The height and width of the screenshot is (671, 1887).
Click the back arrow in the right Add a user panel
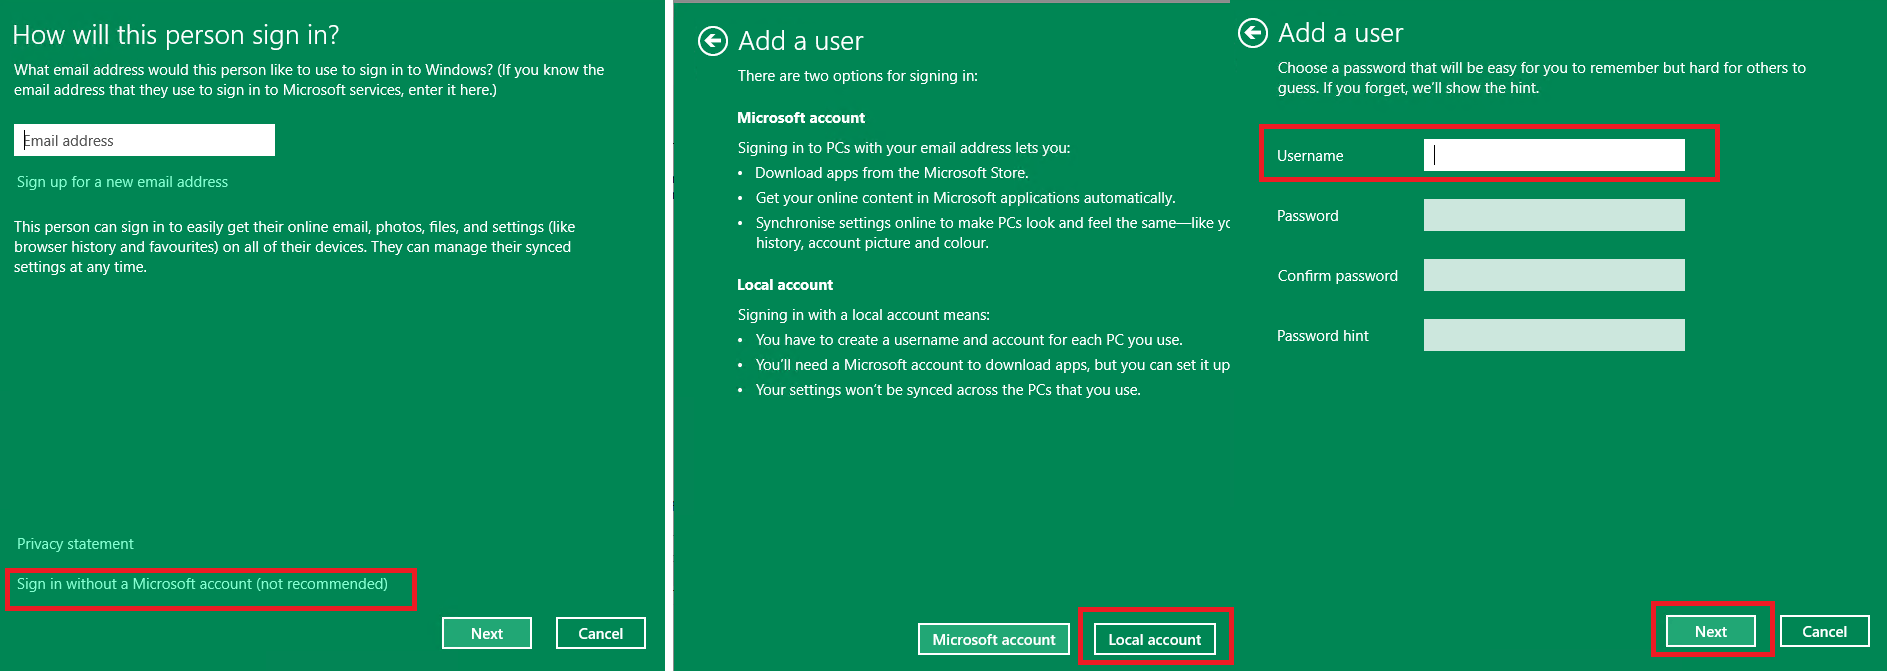click(1252, 33)
